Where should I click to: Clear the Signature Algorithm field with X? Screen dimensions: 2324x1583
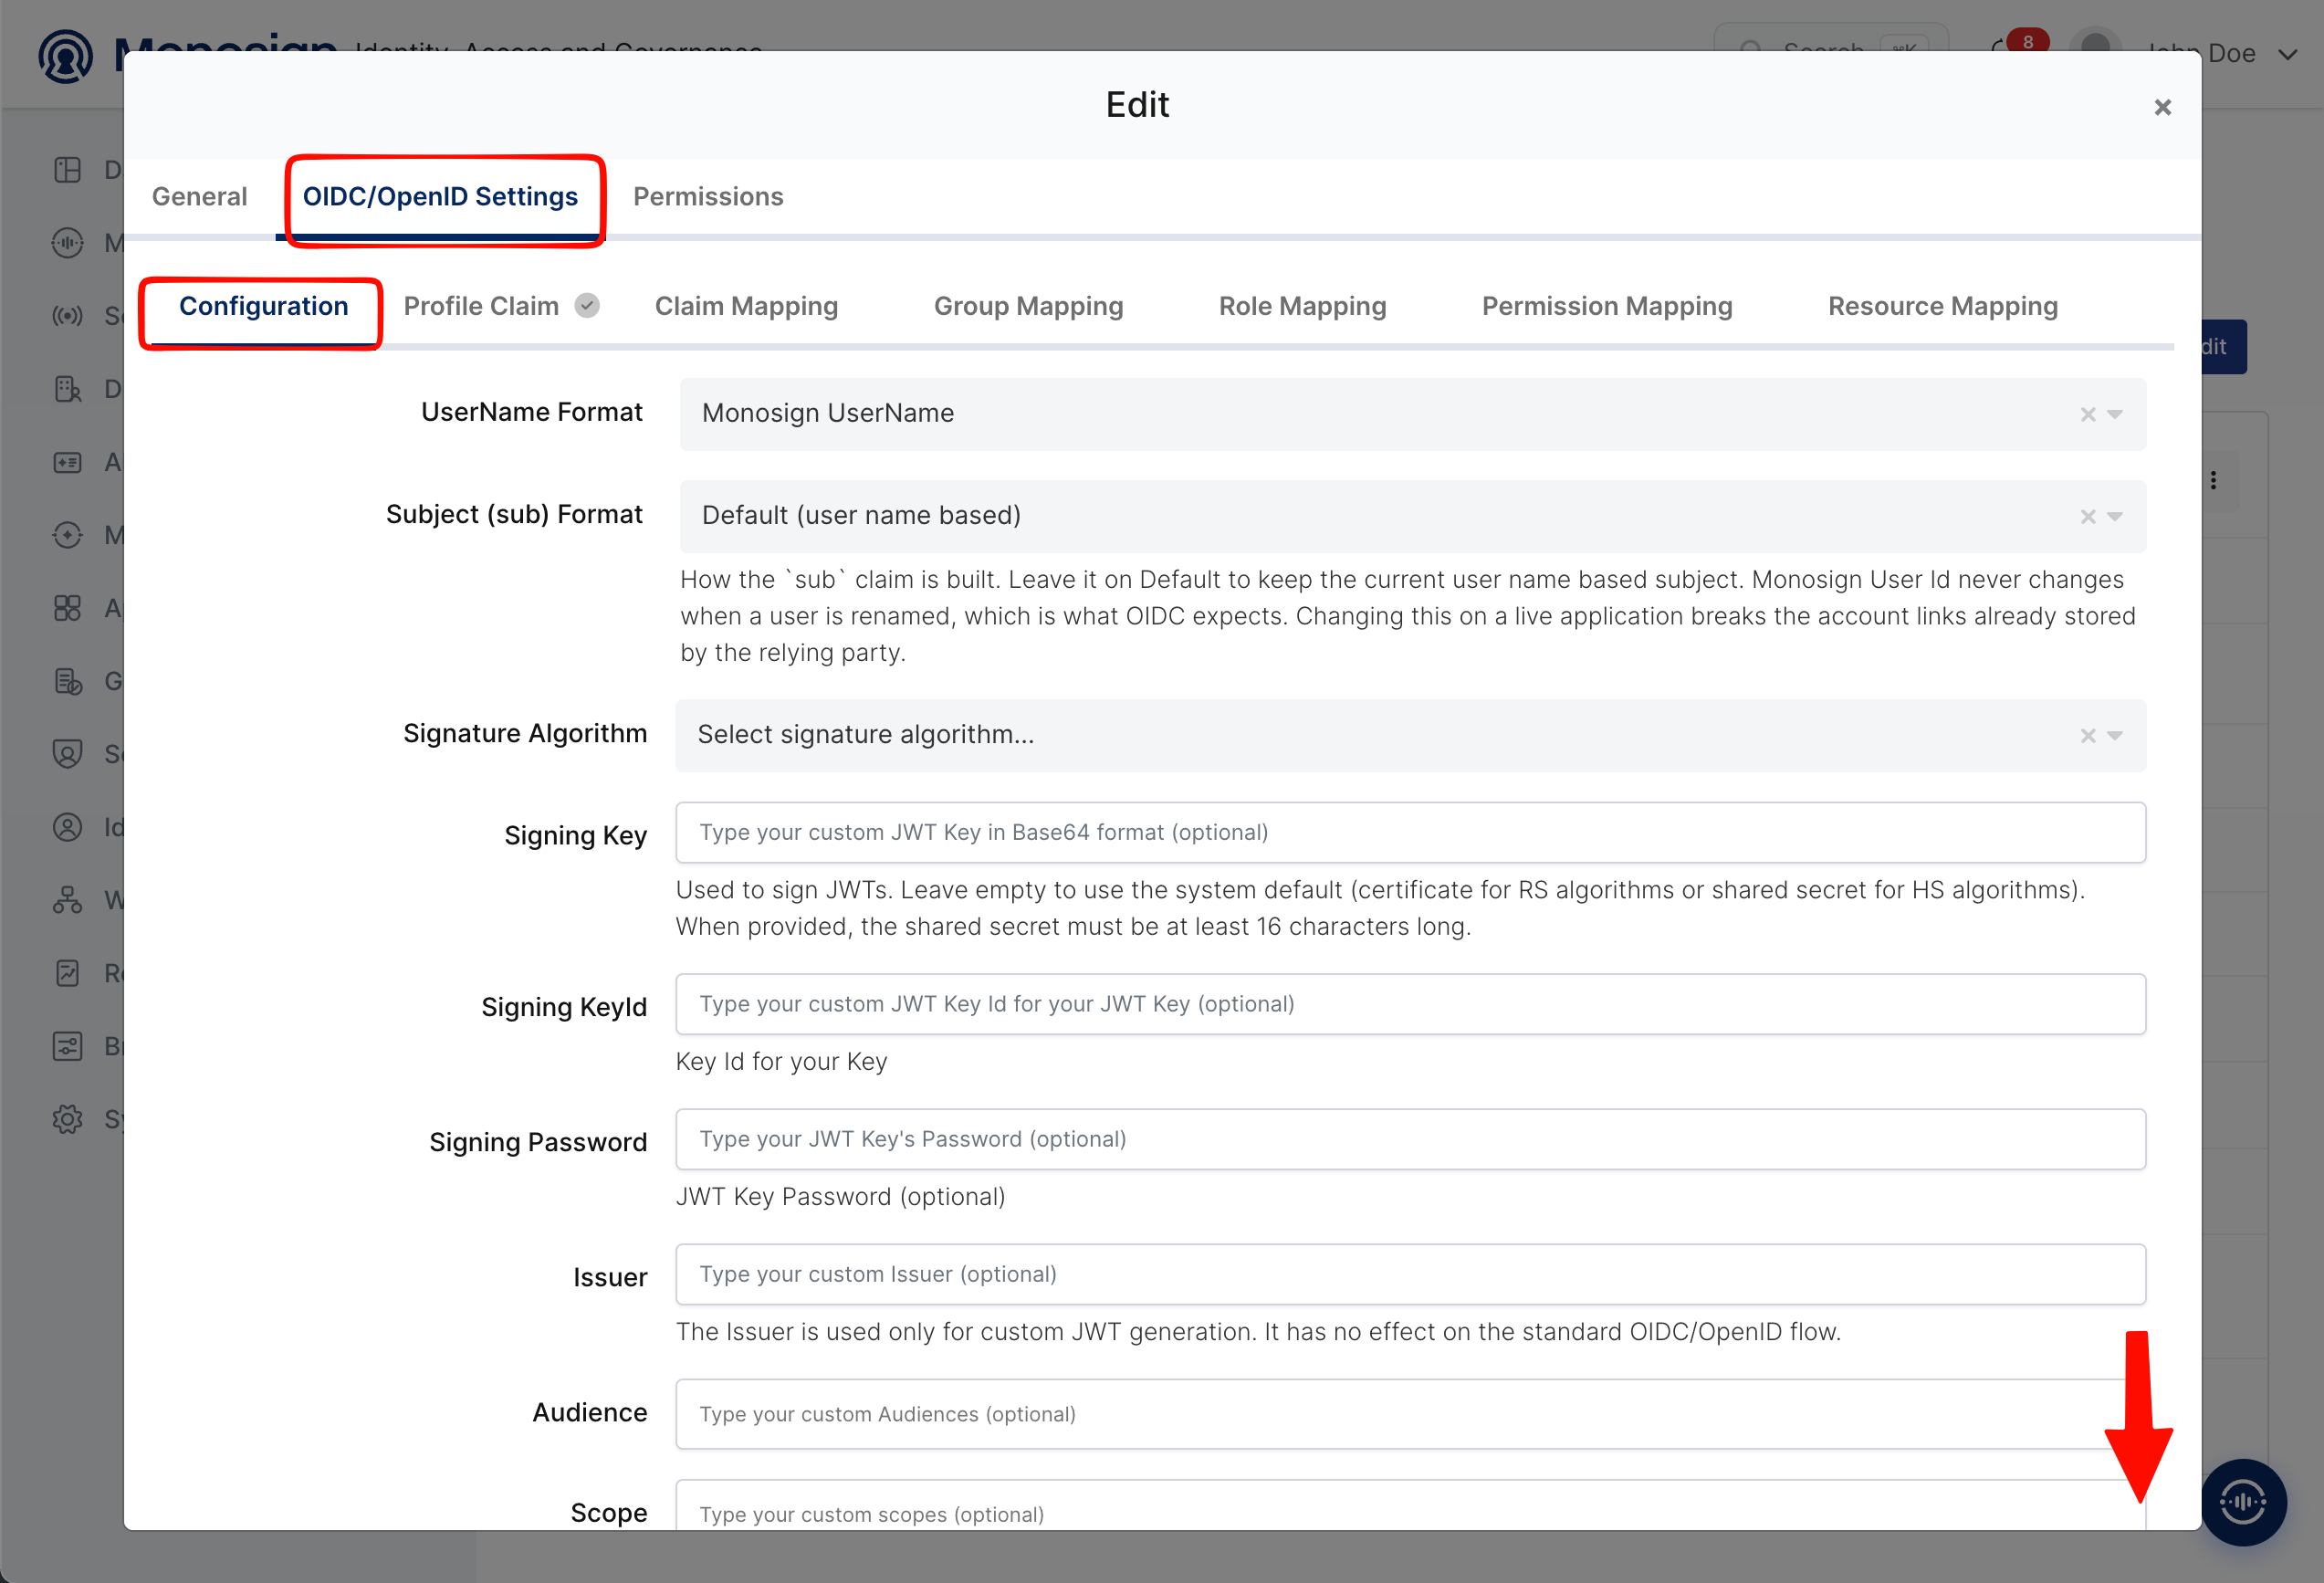coord(2088,736)
